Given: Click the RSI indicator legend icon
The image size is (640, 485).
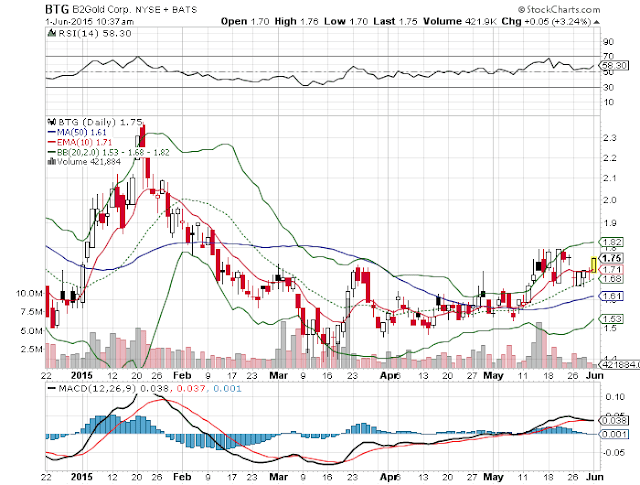Looking at the screenshot, I should click(51, 33).
